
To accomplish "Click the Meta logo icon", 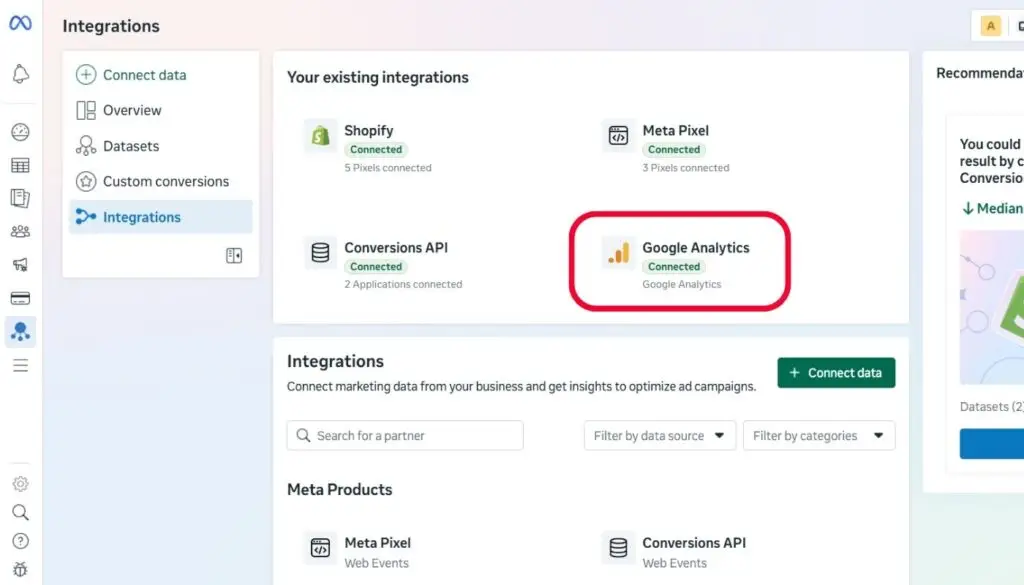I will 20,23.
